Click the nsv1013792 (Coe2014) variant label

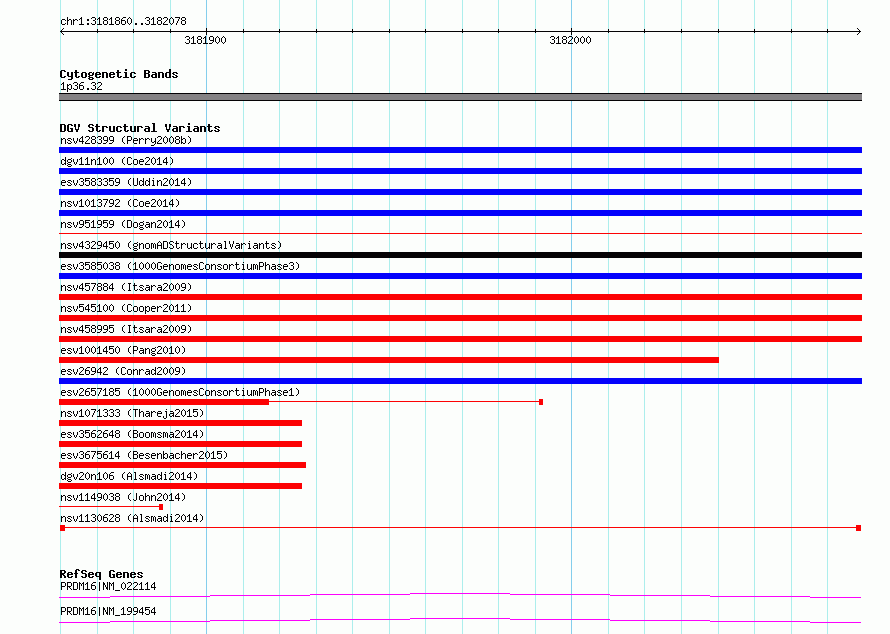(x=120, y=203)
